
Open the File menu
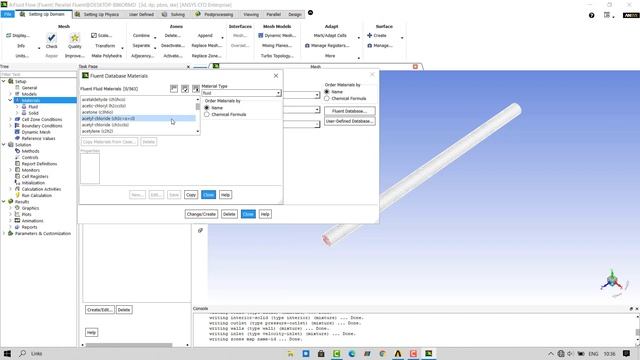coord(7,14)
